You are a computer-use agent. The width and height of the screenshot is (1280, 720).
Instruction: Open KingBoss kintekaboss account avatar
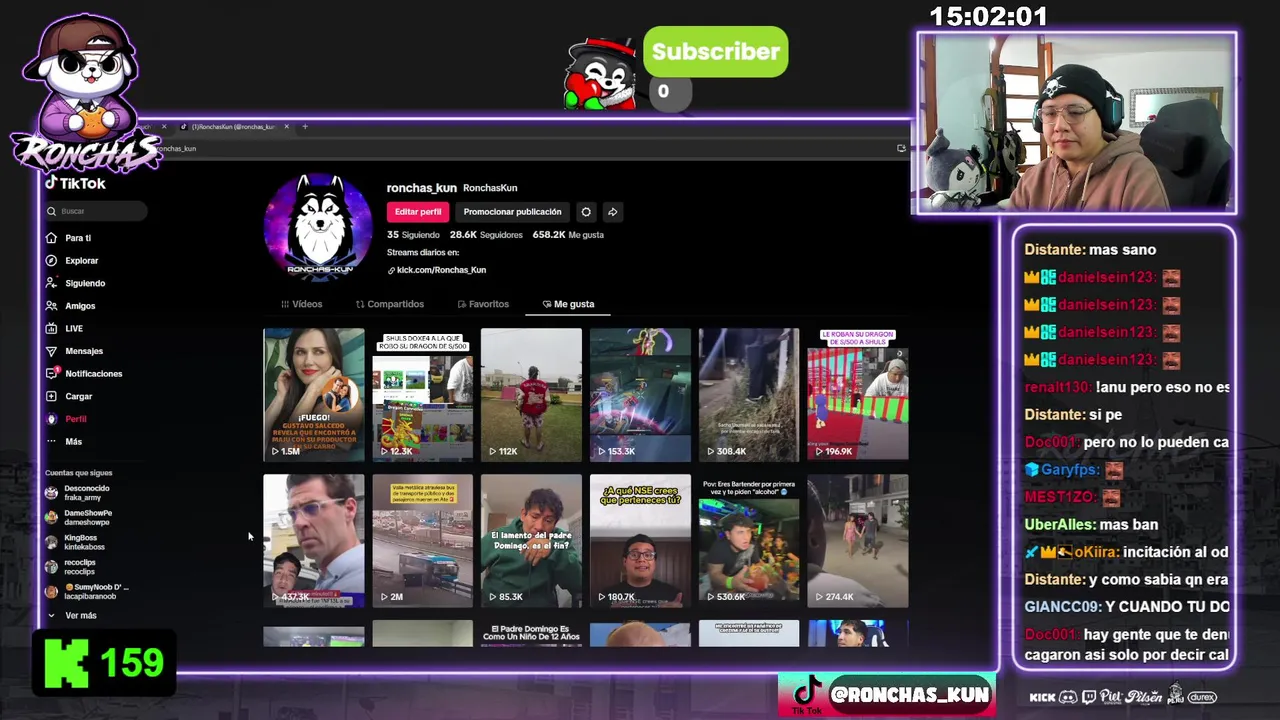(x=51, y=542)
